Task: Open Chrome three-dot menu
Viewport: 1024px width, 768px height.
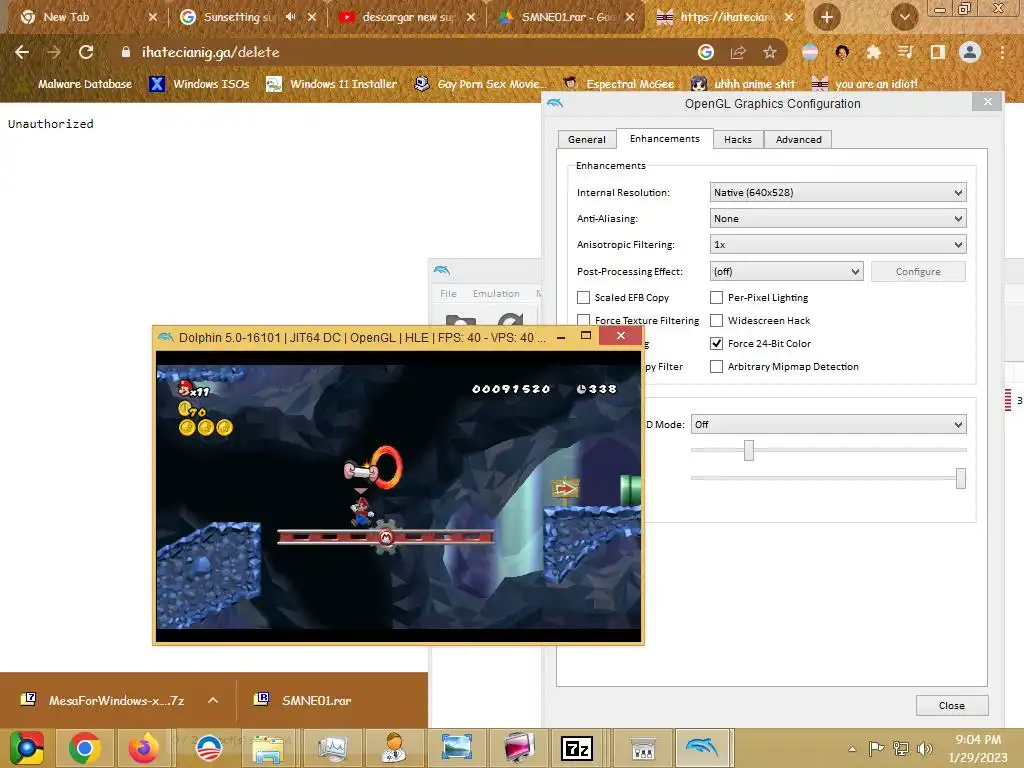Action: click(1002, 52)
